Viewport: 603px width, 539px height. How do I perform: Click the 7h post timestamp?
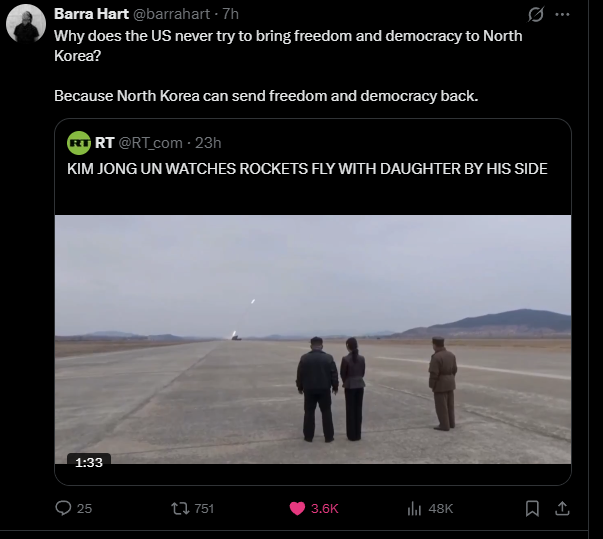[231, 14]
